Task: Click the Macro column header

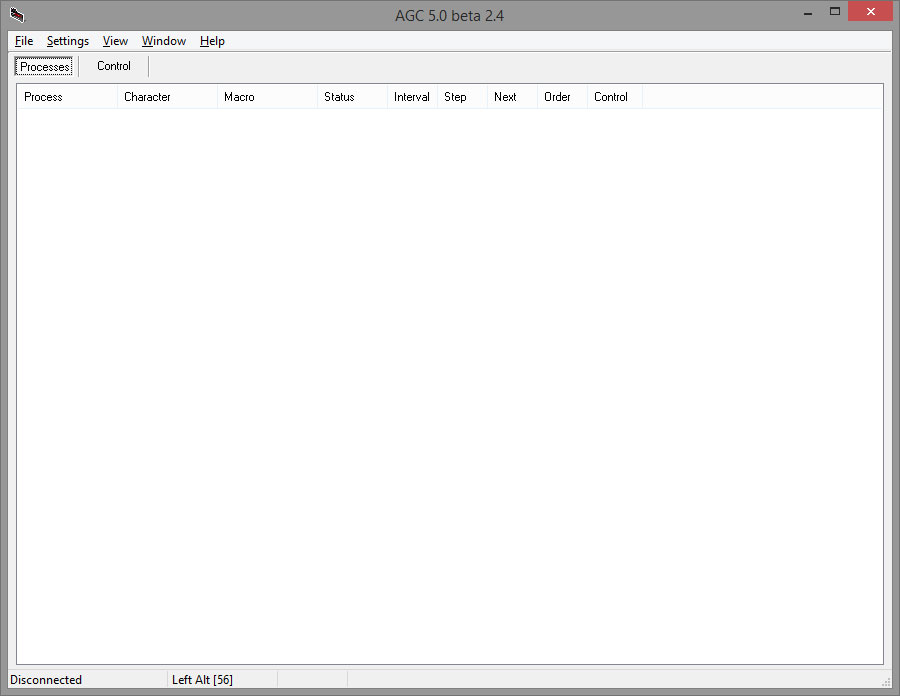Action: [x=267, y=97]
